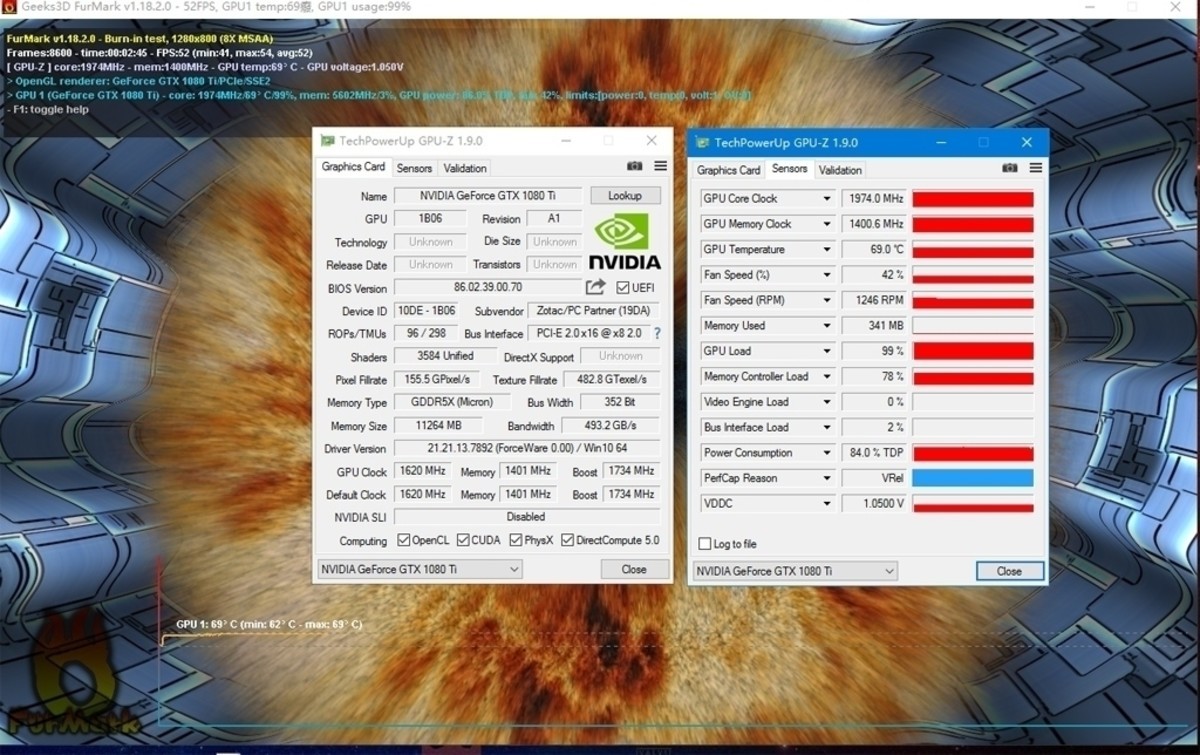
Task: Click the F1: toggle help text in FurMark
Action: click(x=47, y=109)
